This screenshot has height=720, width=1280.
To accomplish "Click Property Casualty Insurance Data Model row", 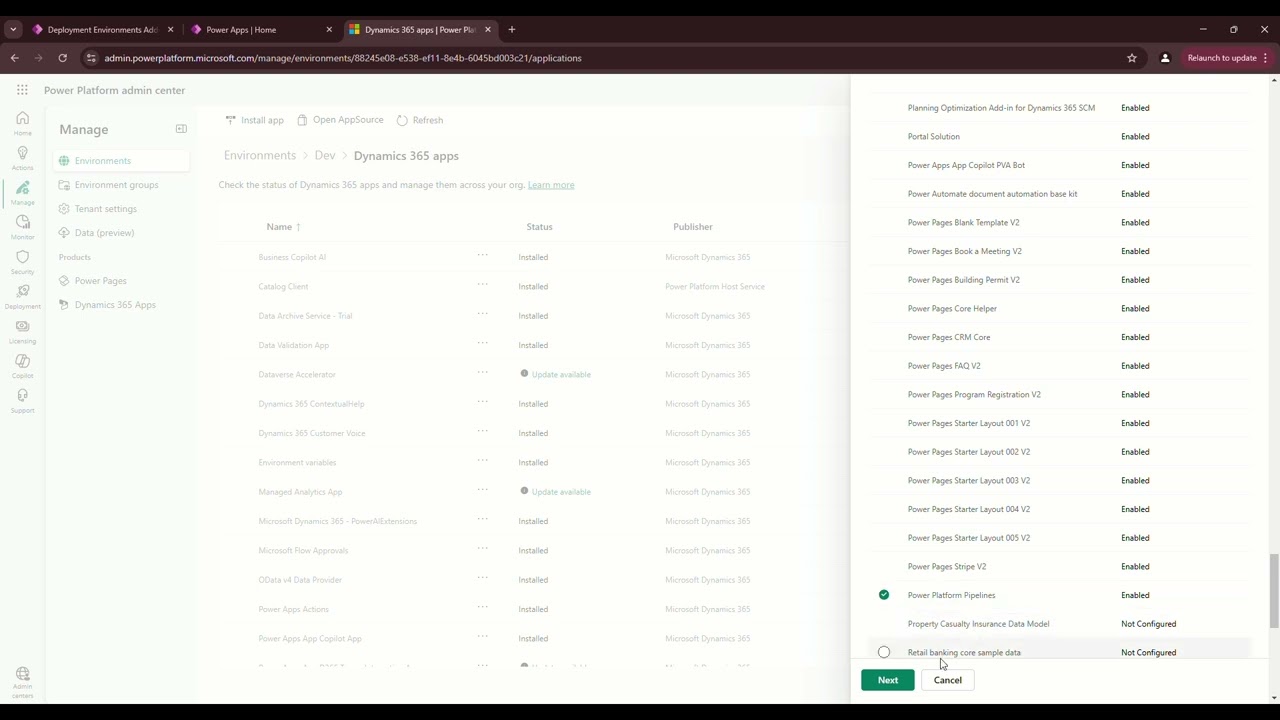I will (x=1060, y=624).
